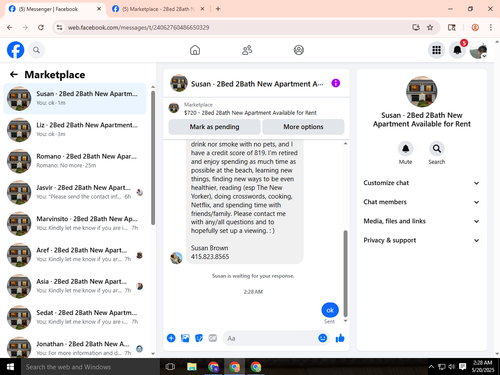The width and height of the screenshot is (500, 375).
Task: Open conversation information purple icon
Action: (336, 83)
